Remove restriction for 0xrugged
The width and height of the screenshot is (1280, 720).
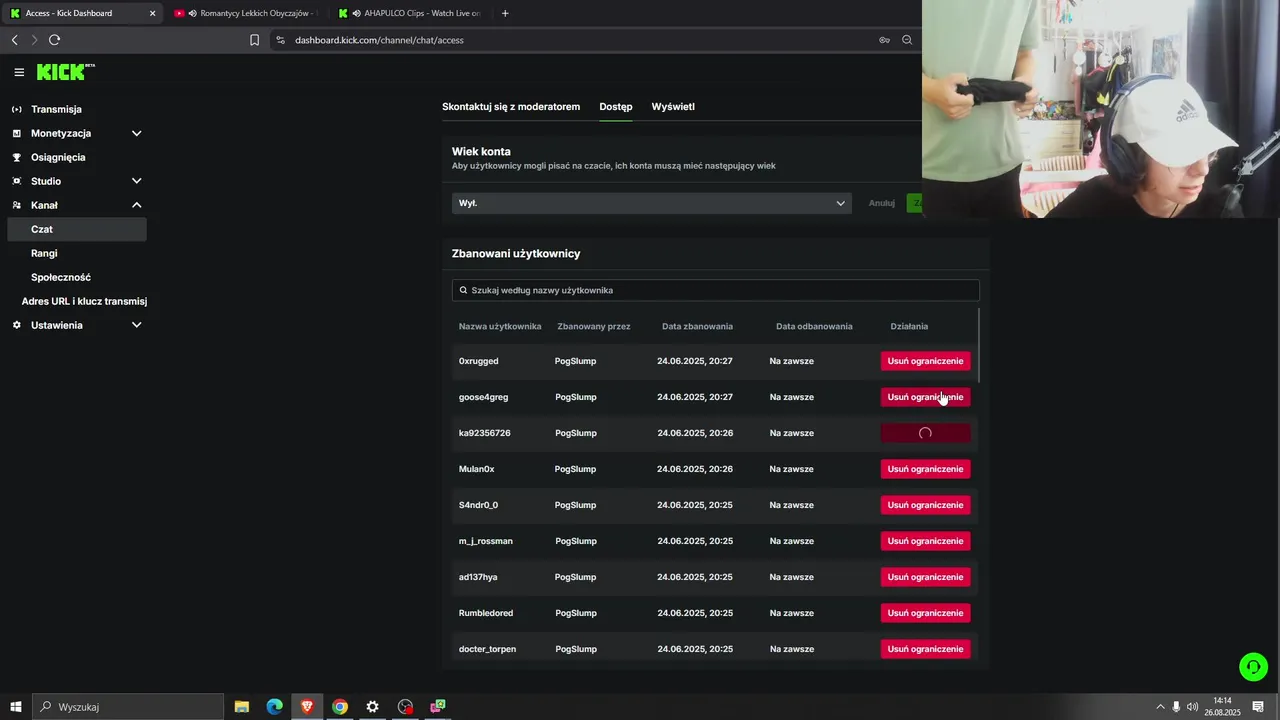coord(925,361)
